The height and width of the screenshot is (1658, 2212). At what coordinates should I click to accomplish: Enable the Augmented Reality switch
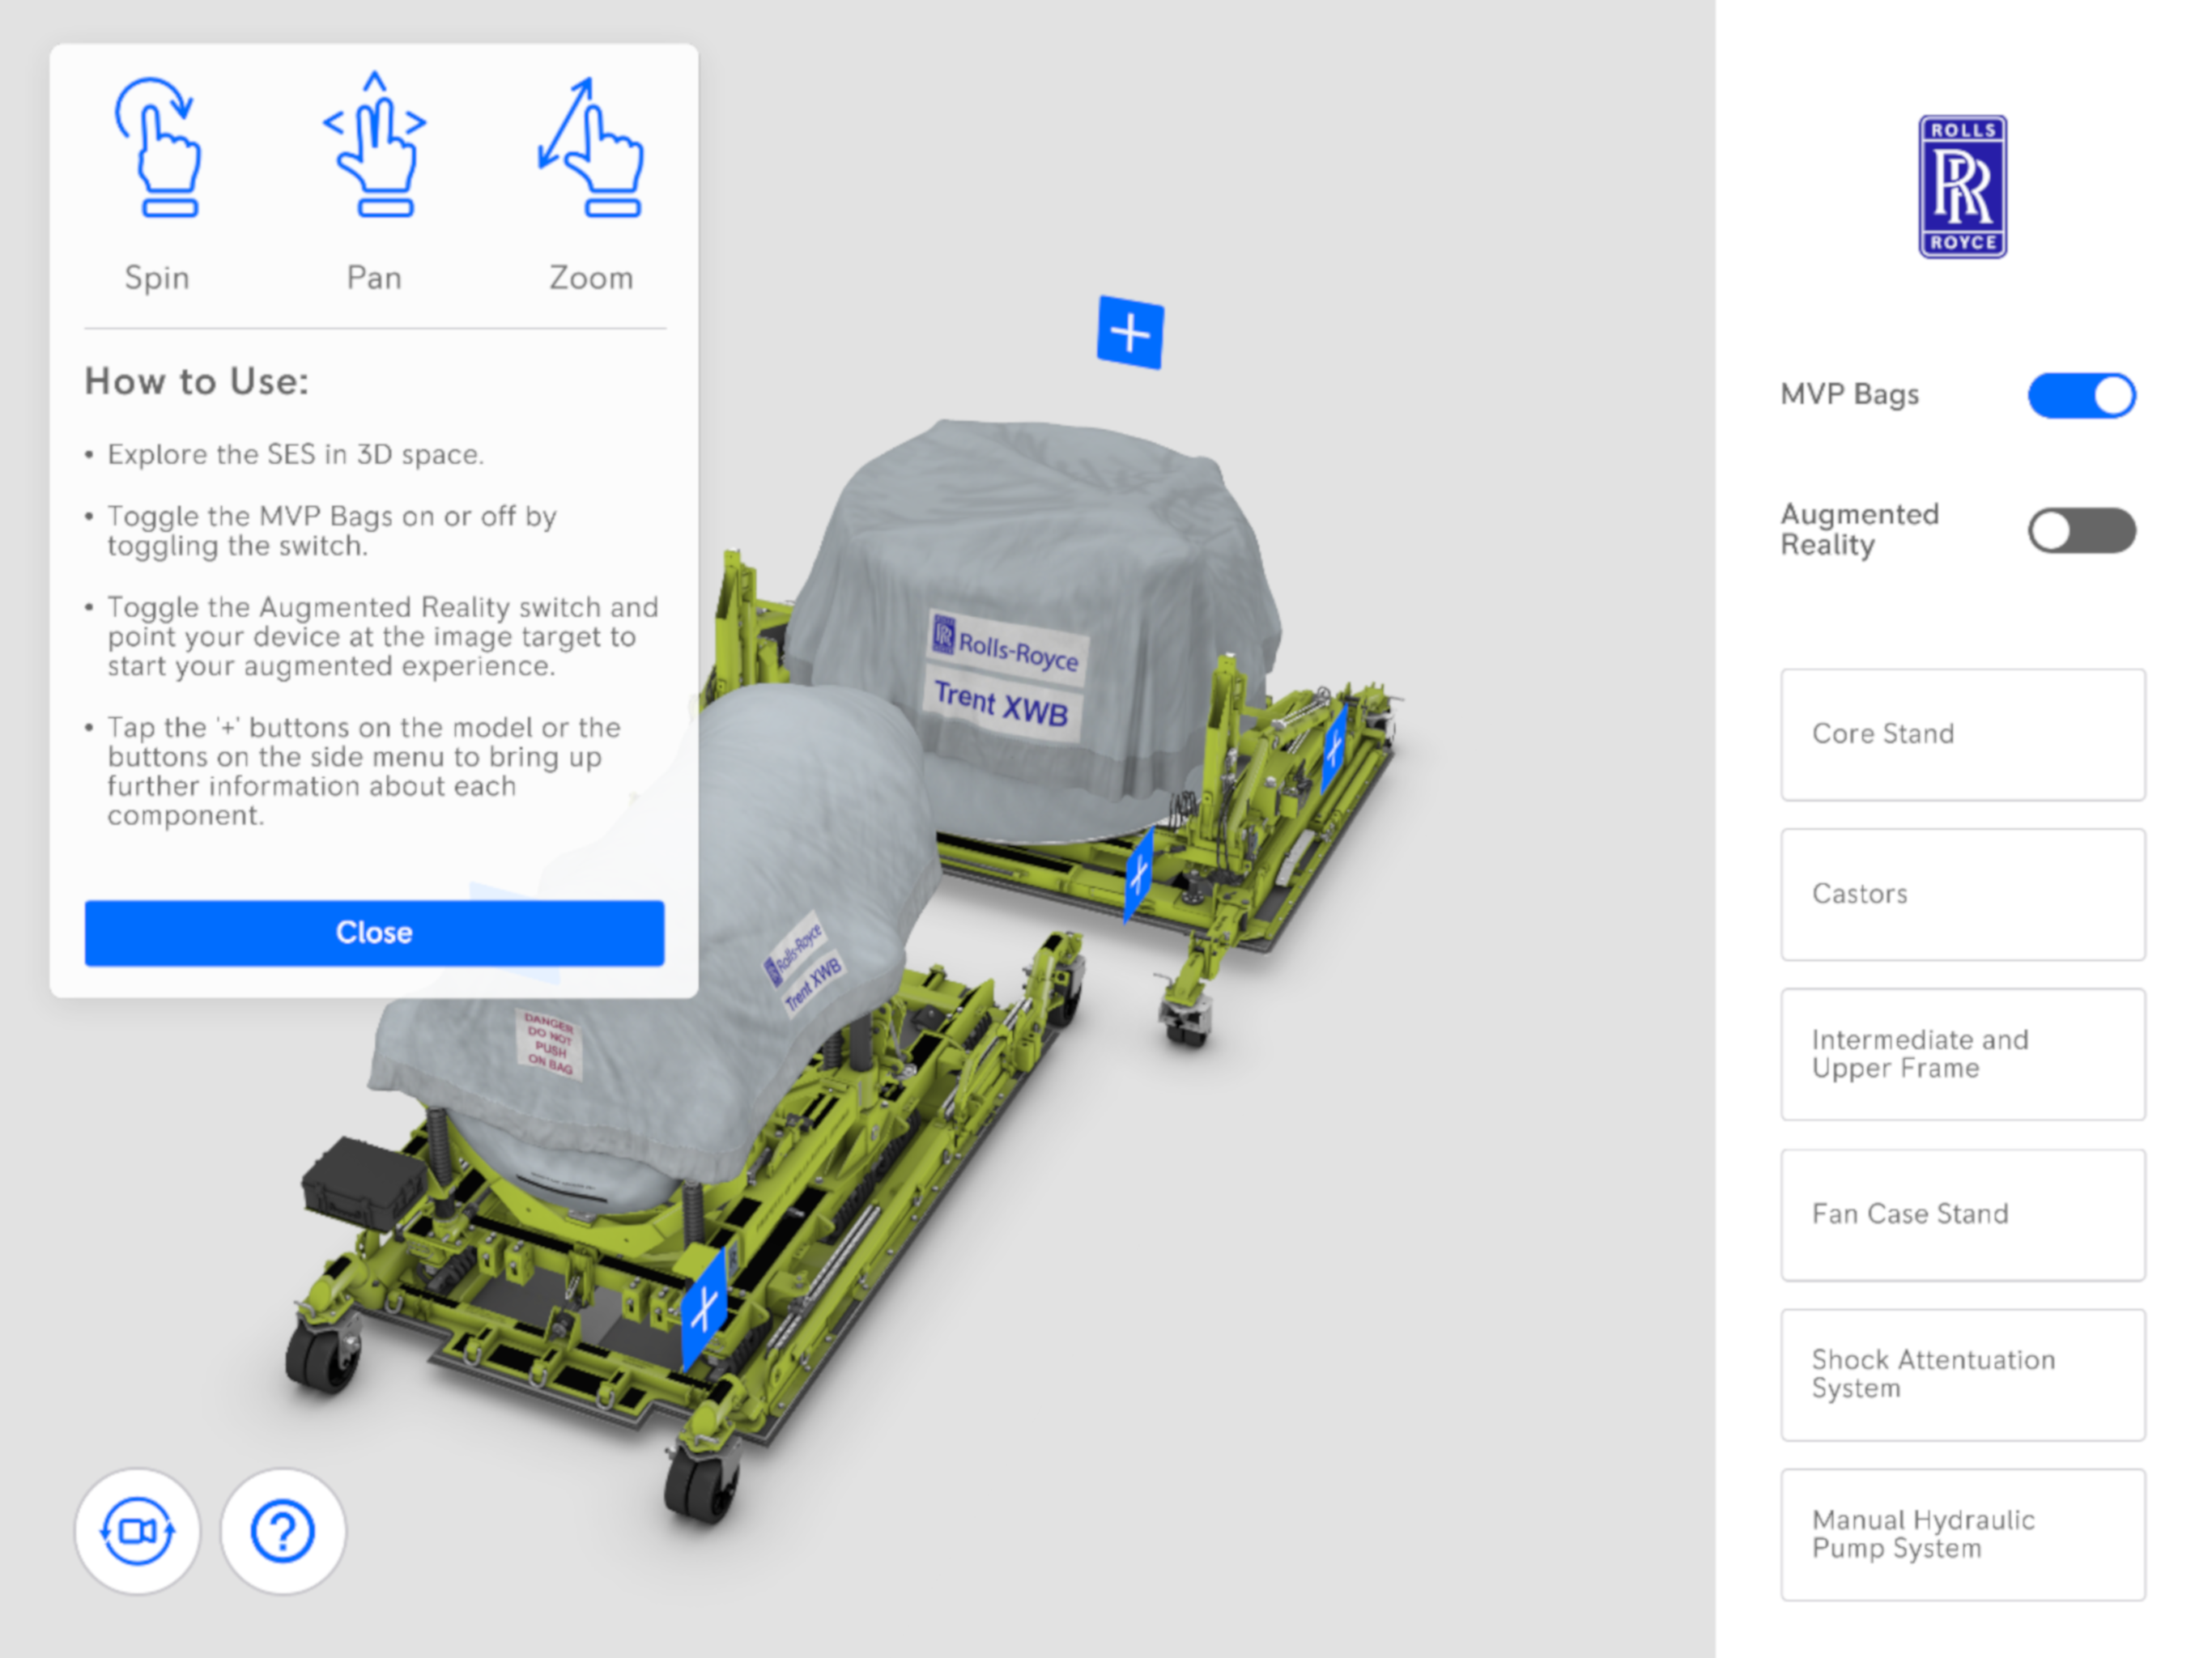2081,530
